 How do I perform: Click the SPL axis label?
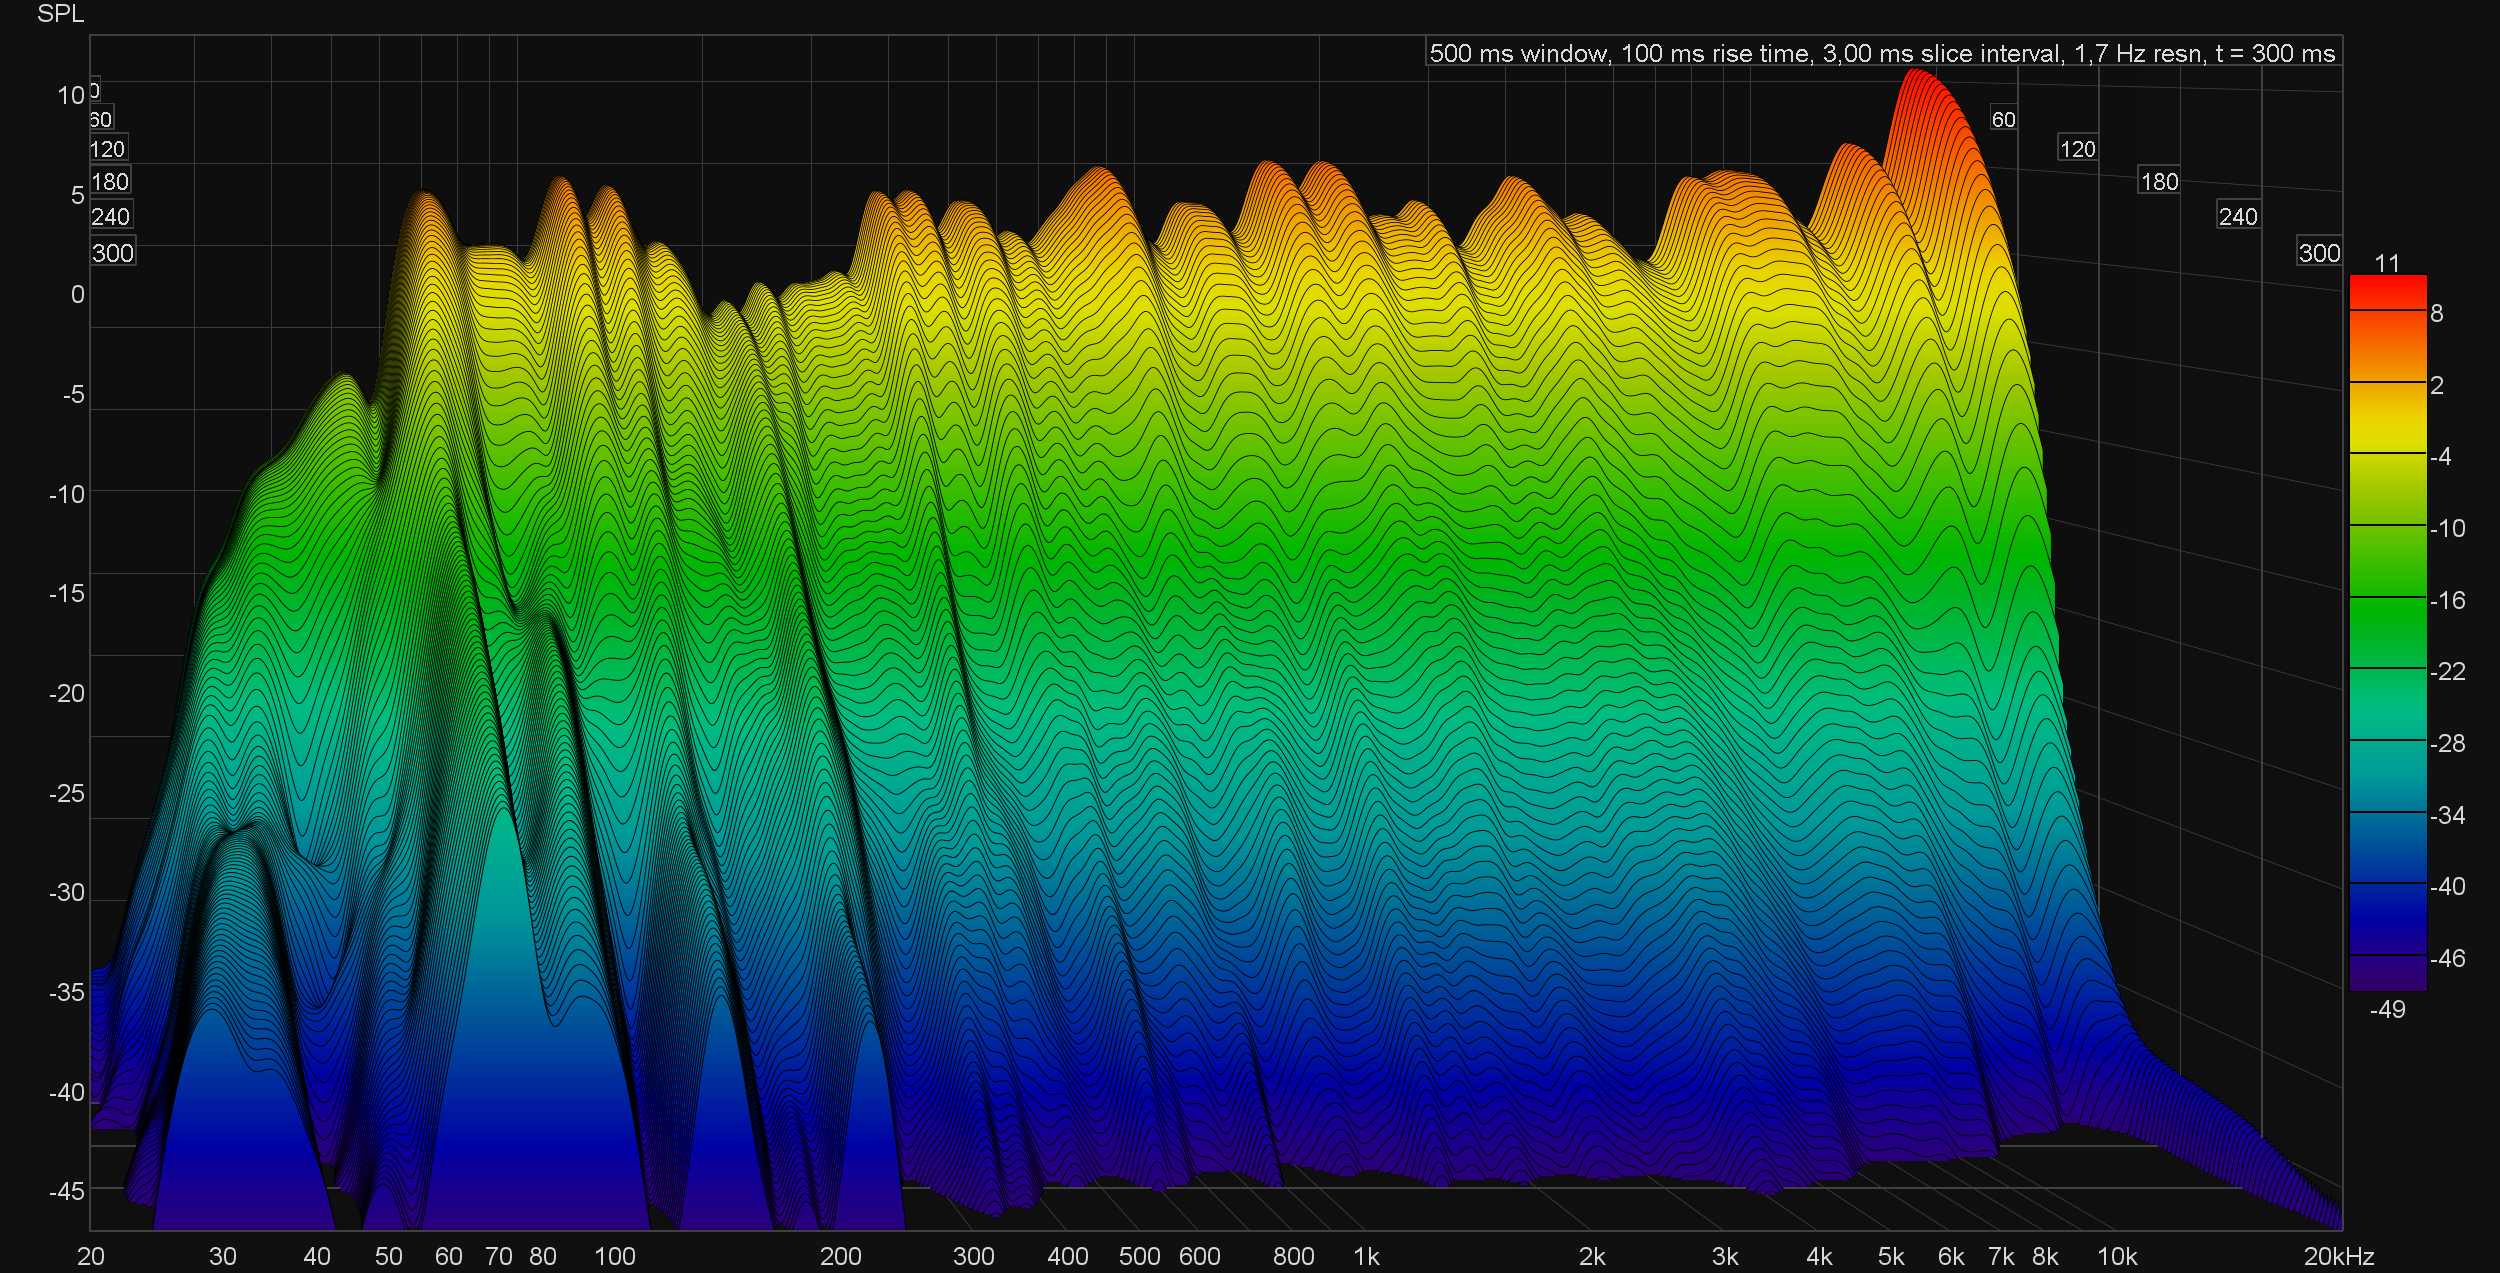tap(60, 14)
